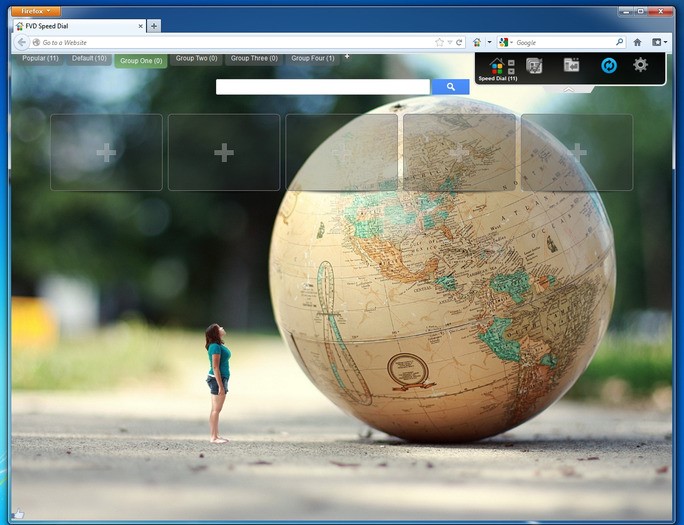Image resolution: width=684 pixels, height=525 pixels.
Task: Open Speed Dial settings gear
Action: click(x=640, y=65)
